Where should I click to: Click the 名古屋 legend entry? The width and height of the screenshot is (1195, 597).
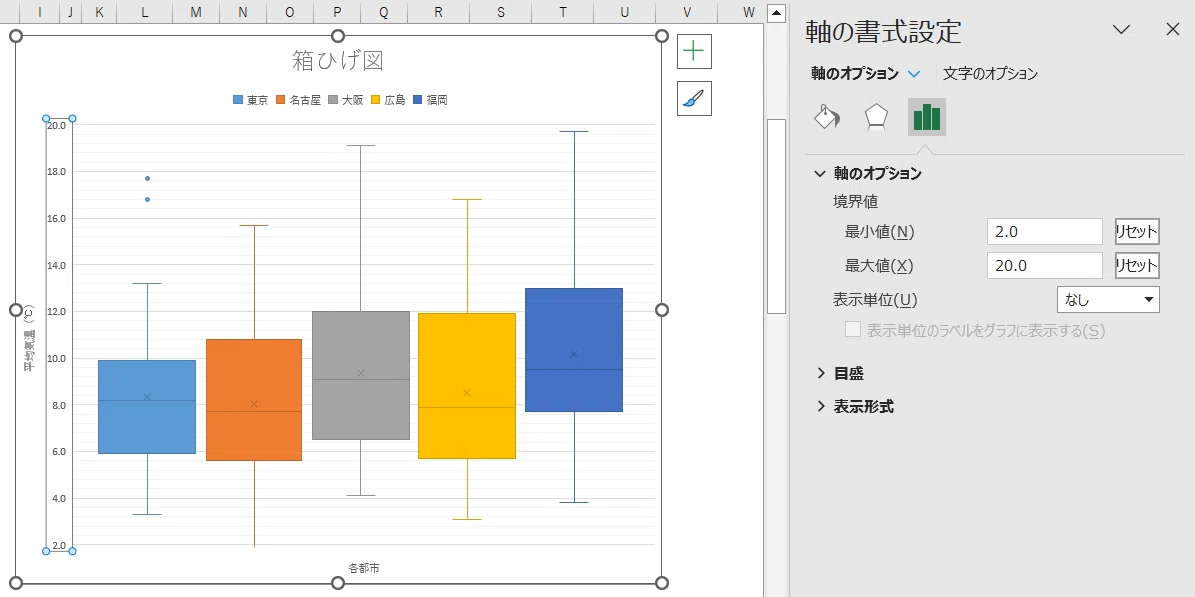tap(299, 100)
